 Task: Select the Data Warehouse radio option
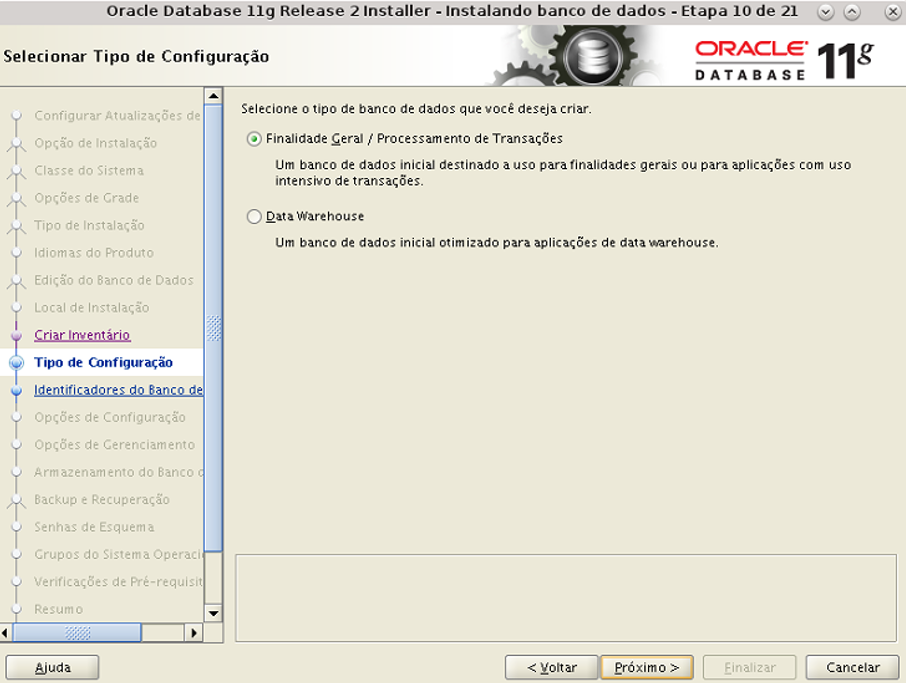254,217
